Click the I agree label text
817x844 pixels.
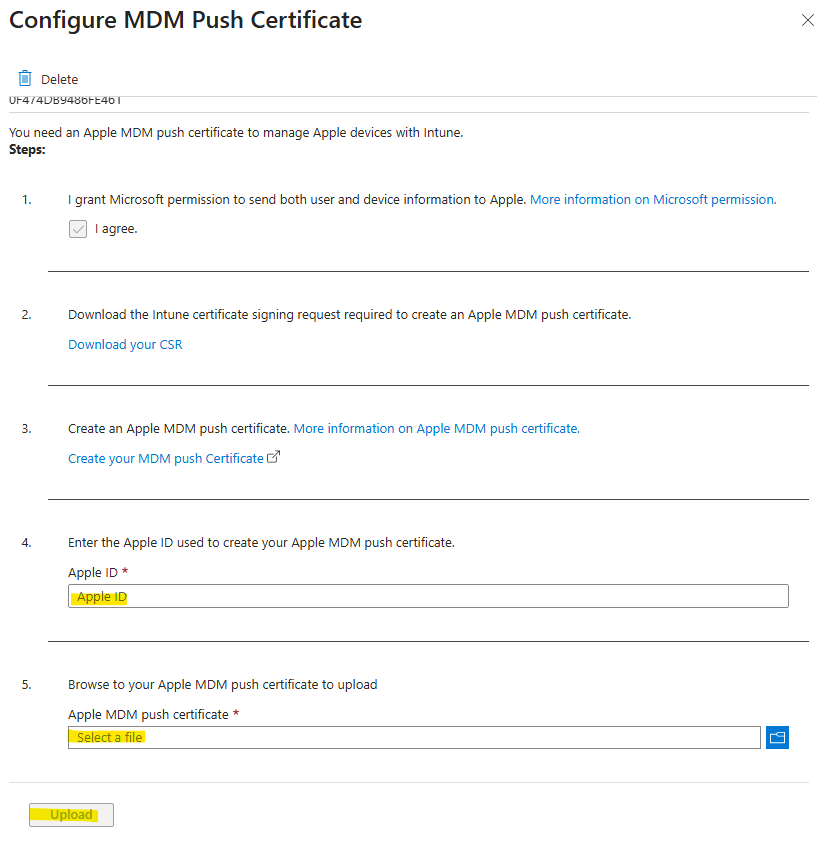pos(116,229)
